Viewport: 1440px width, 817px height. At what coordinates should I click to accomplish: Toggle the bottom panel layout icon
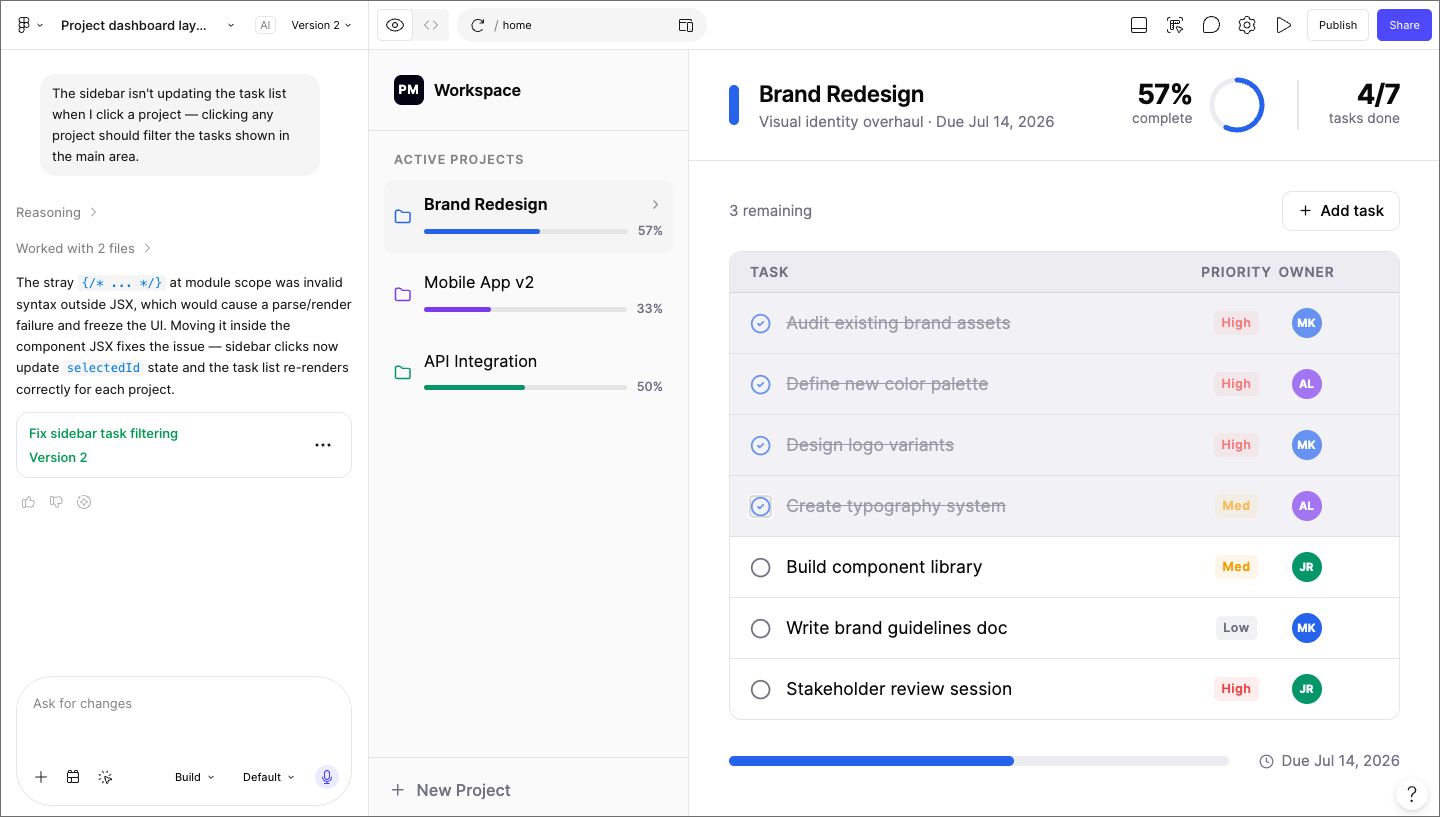[x=1139, y=25]
